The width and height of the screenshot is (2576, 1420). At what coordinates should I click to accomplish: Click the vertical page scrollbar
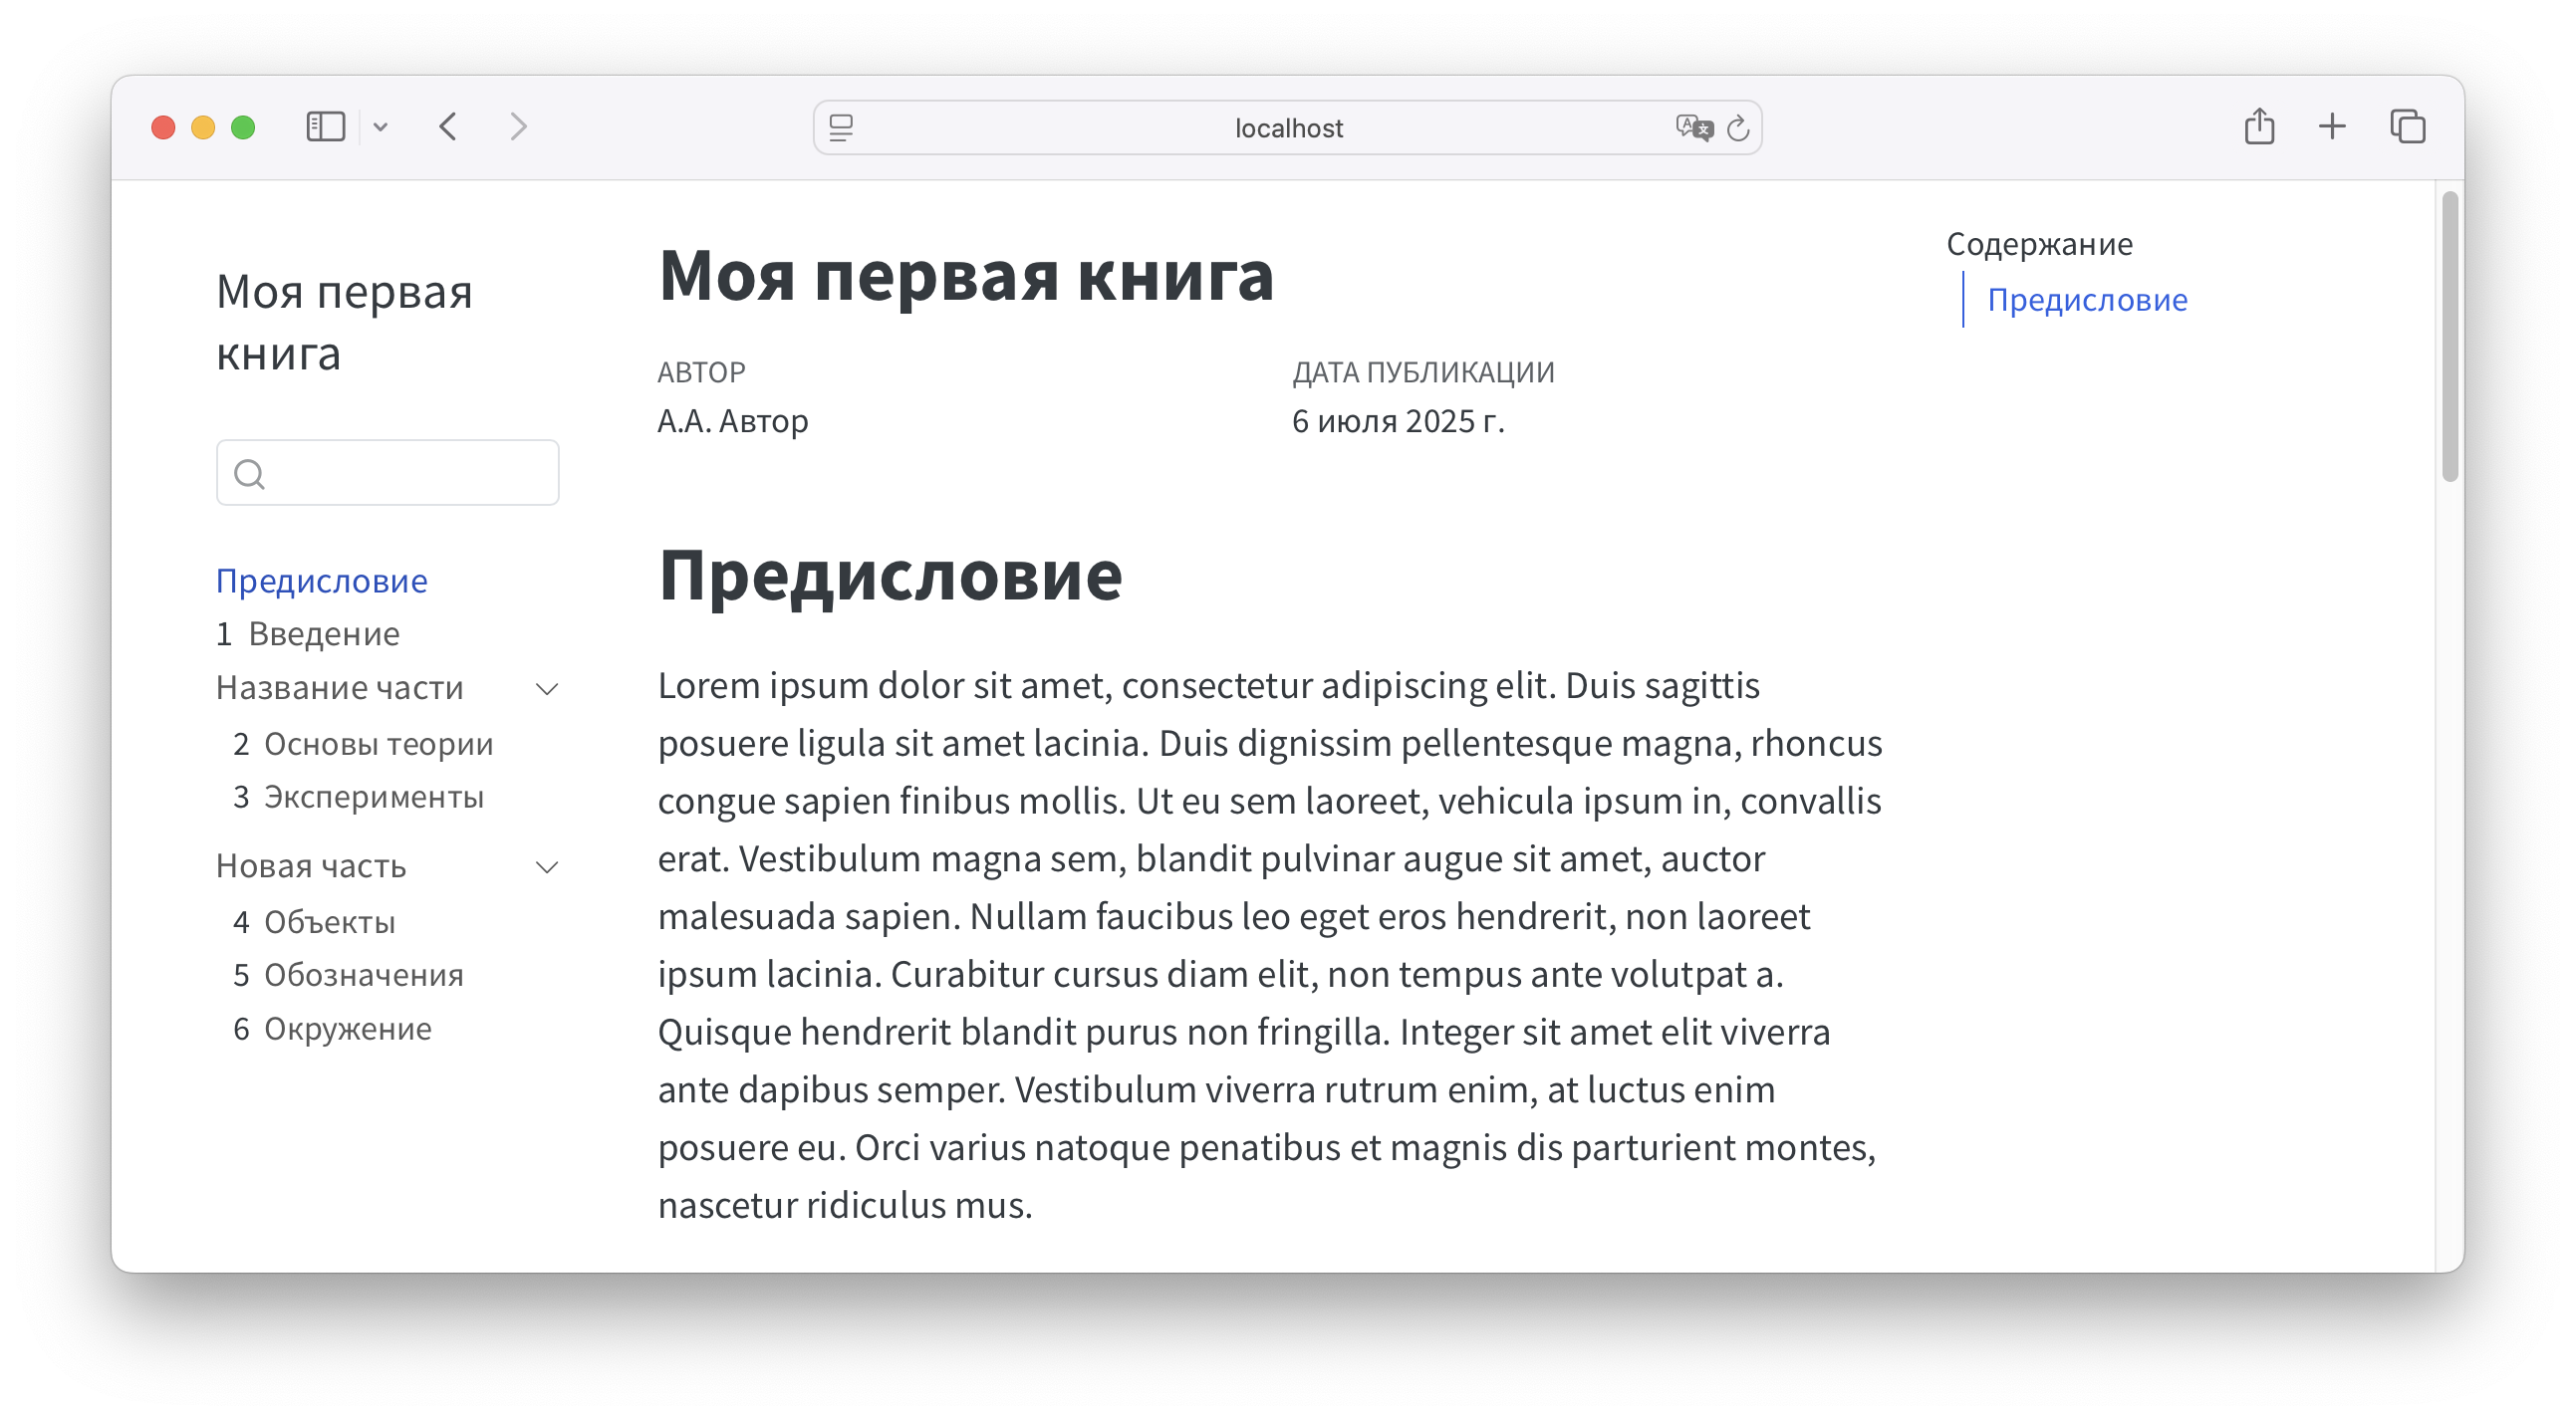[2449, 336]
